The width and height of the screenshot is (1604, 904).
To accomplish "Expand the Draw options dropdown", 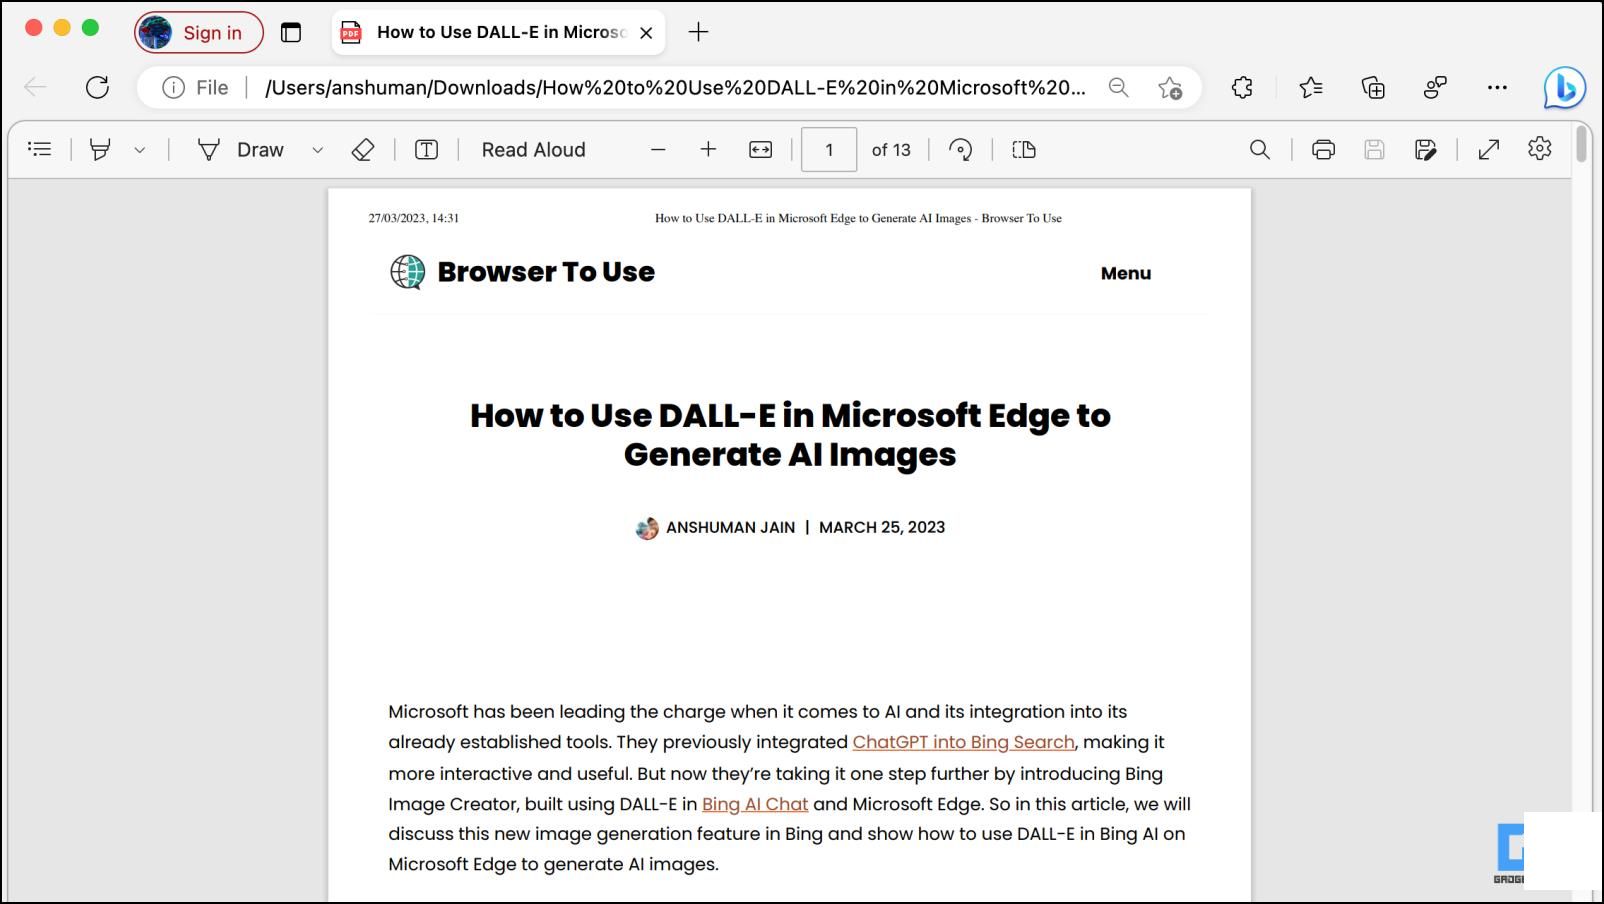I will (318, 150).
